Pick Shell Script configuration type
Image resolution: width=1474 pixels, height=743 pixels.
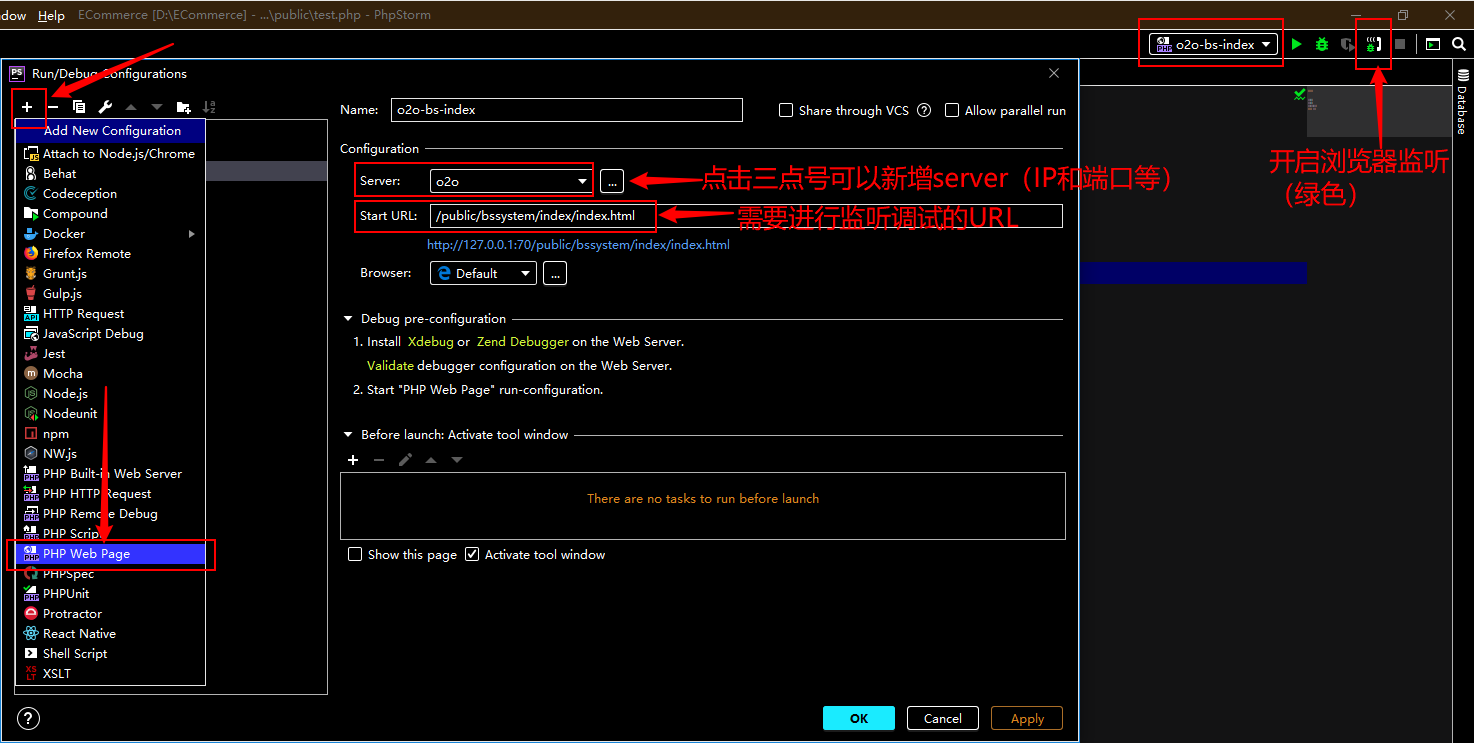click(x=110, y=654)
